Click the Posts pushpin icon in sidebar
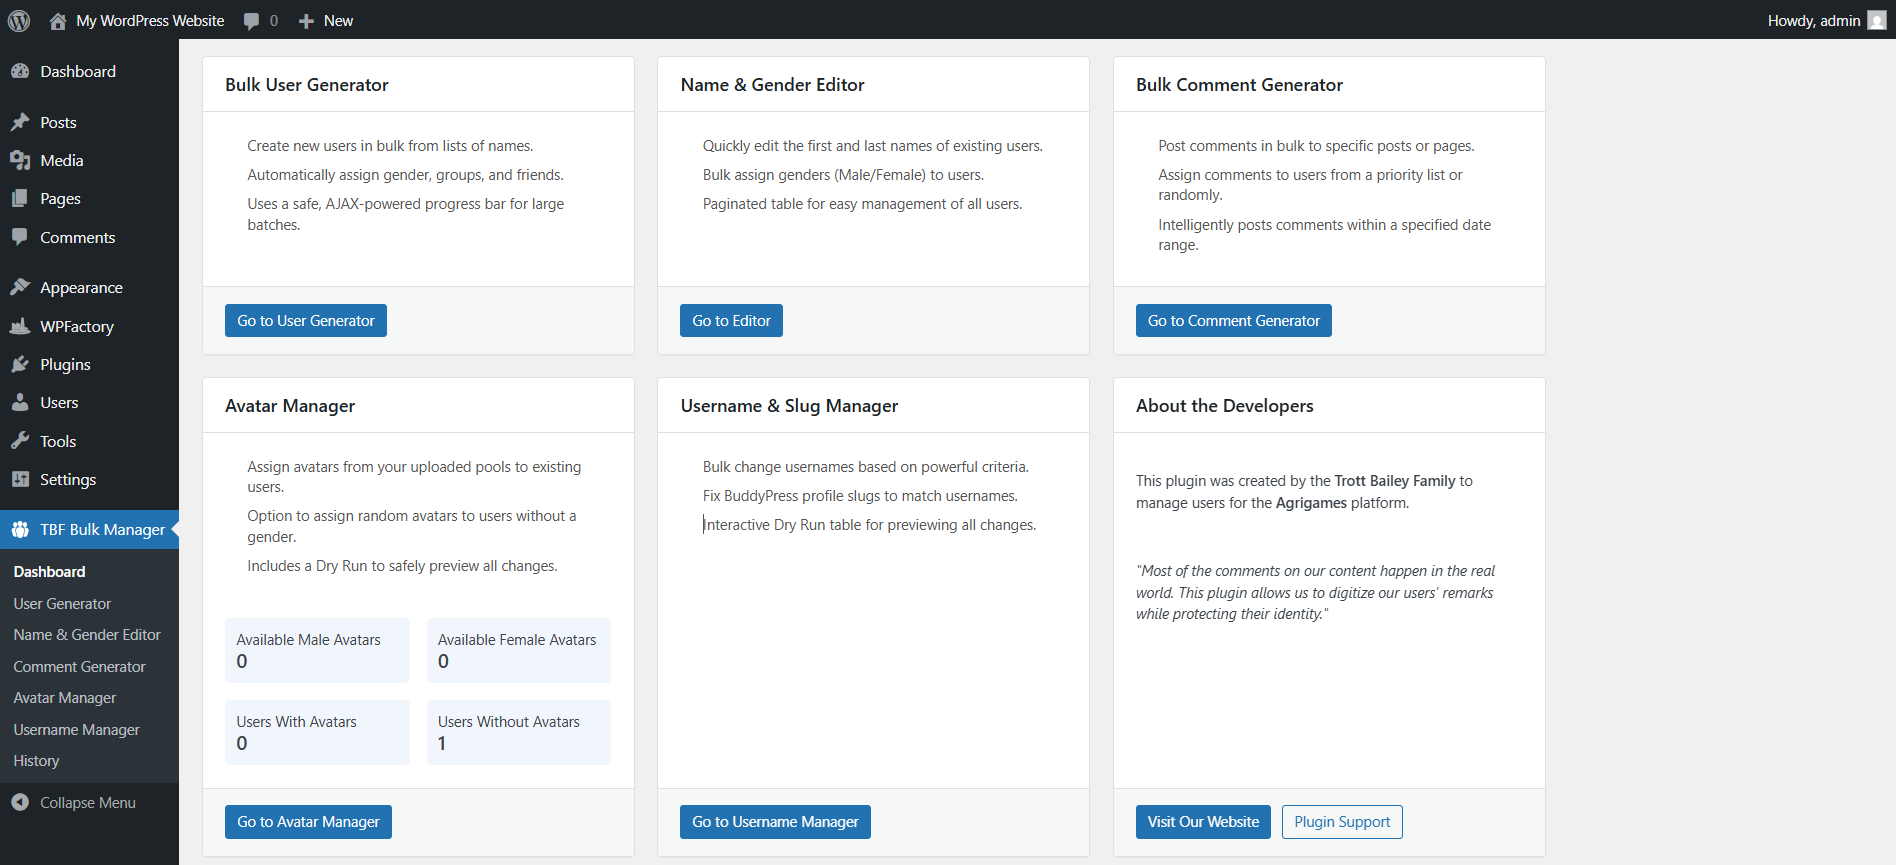The width and height of the screenshot is (1896, 865). pos(20,122)
